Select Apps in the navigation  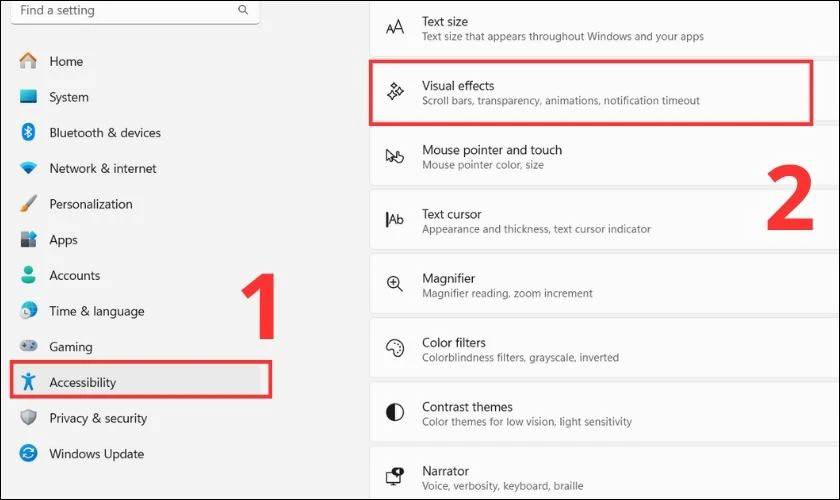click(135, 240)
